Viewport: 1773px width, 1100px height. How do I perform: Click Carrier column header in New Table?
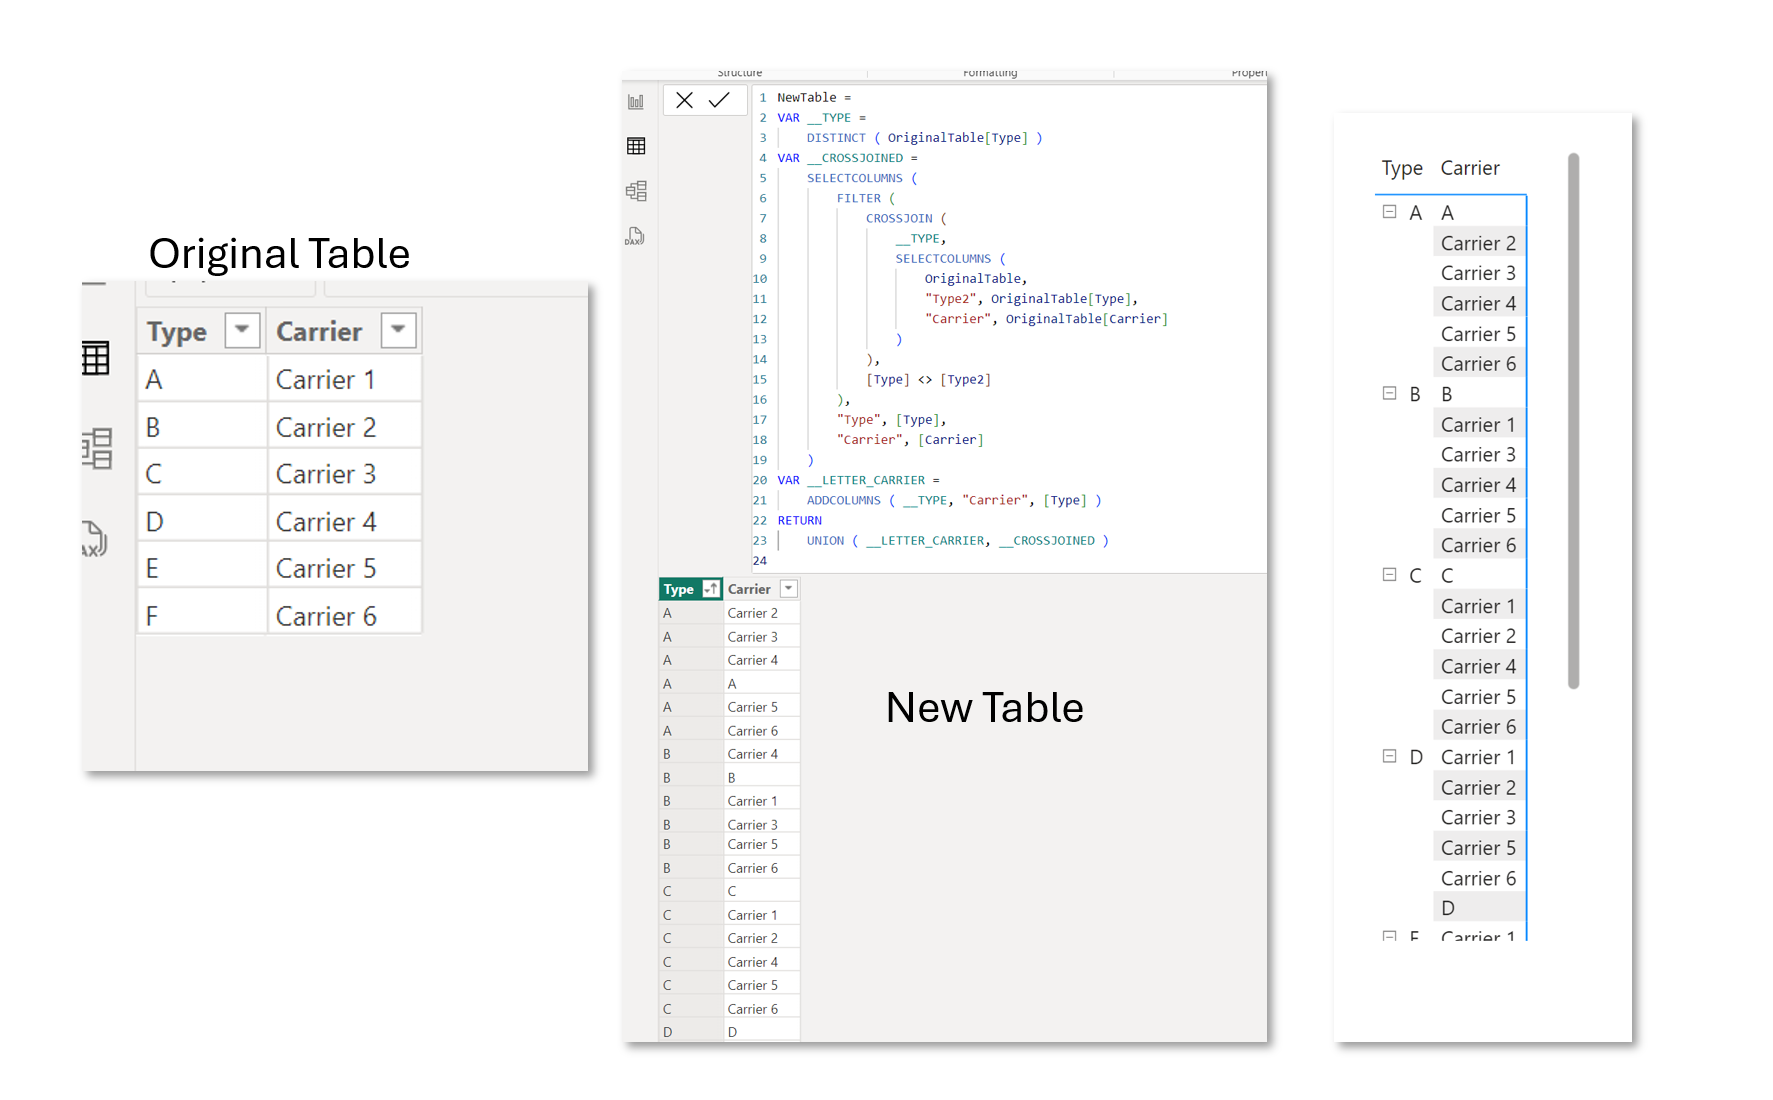click(x=749, y=589)
